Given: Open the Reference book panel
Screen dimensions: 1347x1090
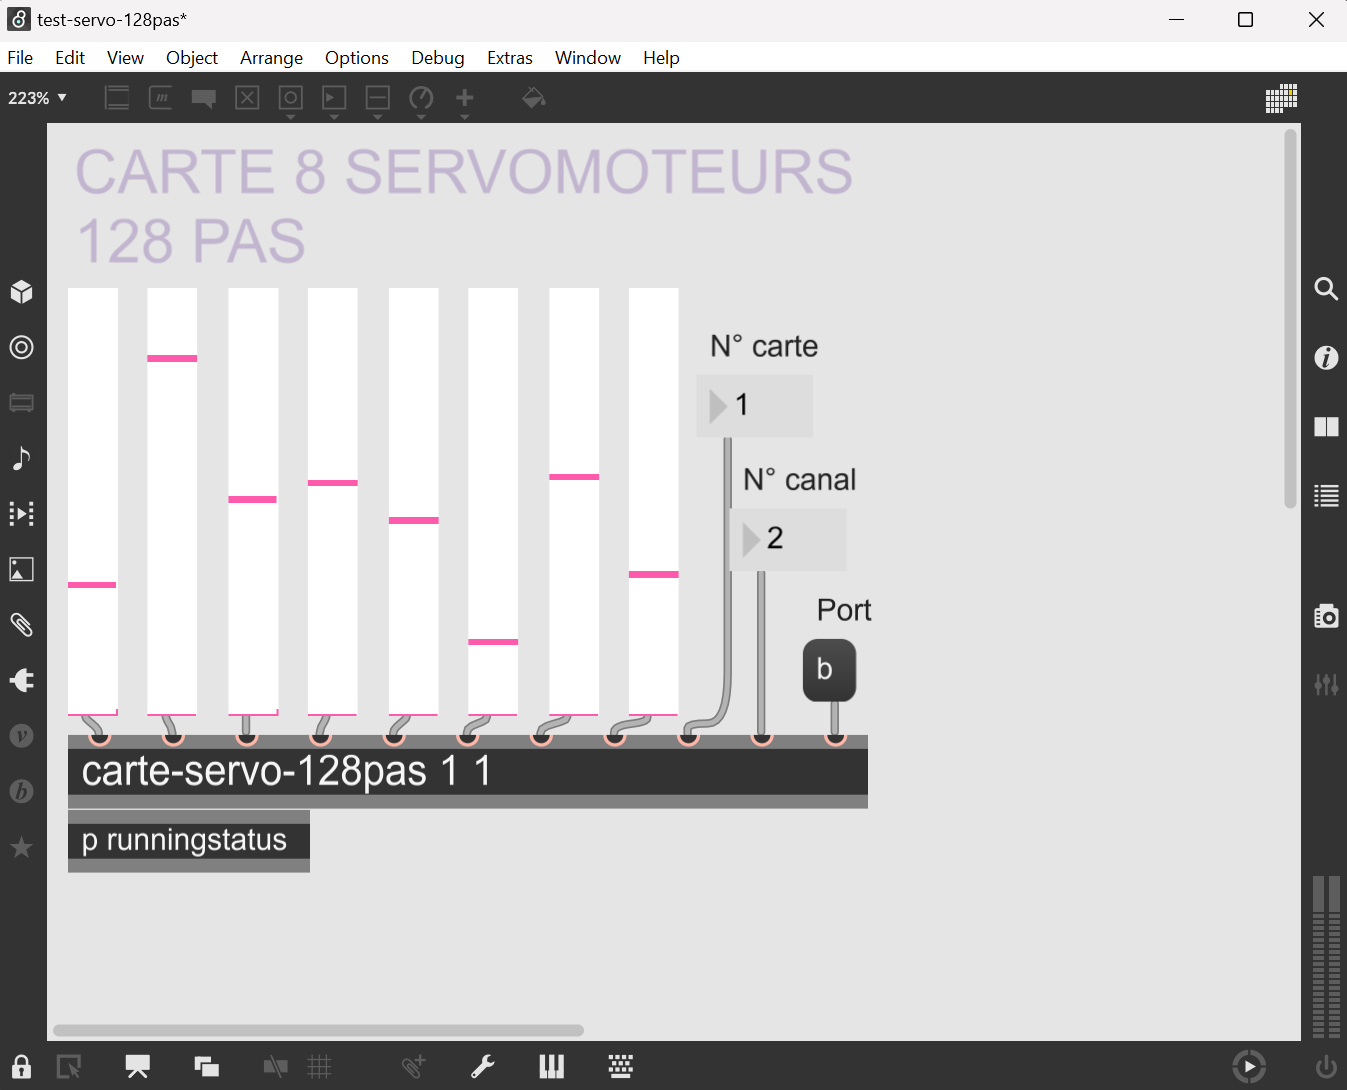Looking at the screenshot, I should [x=1326, y=427].
